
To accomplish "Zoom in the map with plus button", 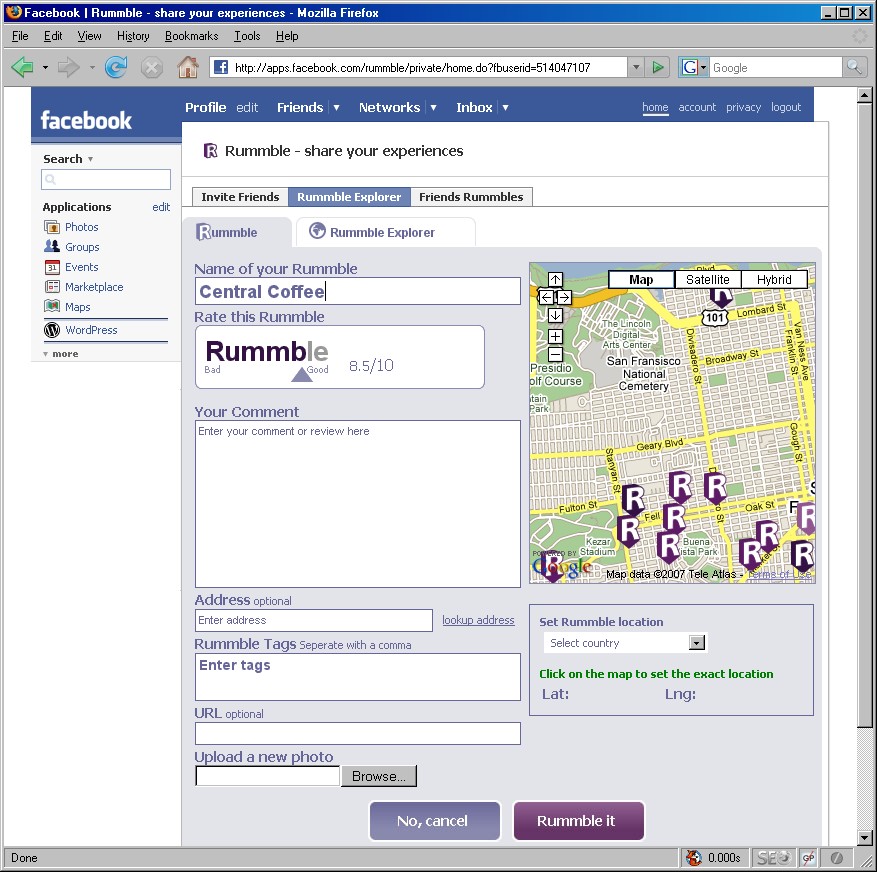I will tap(555, 336).
